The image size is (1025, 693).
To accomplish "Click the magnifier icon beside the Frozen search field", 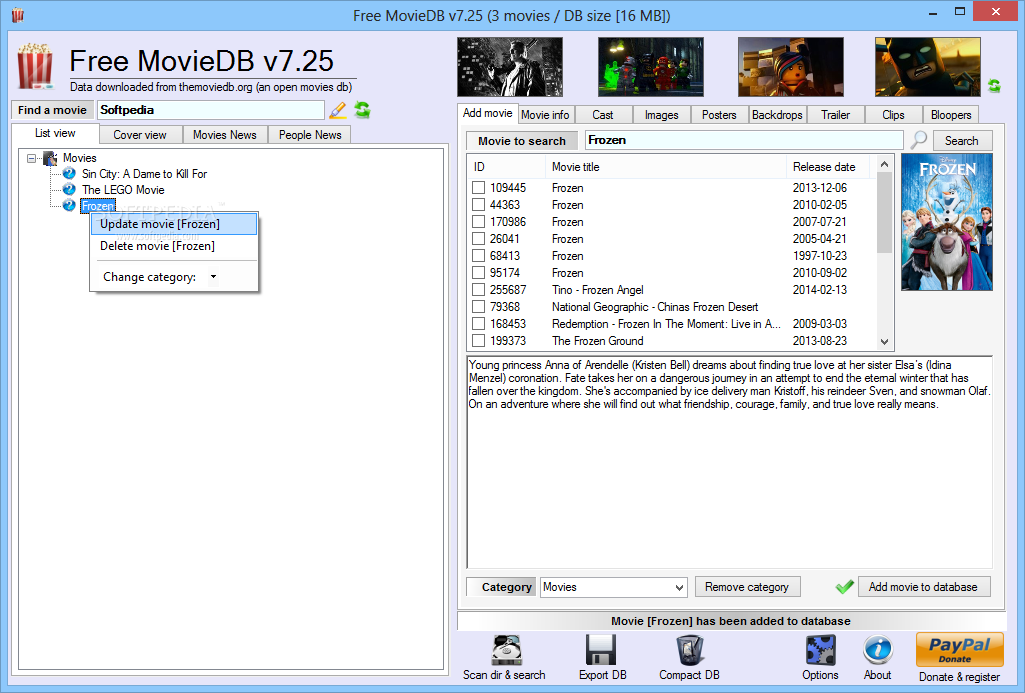I will [x=918, y=140].
